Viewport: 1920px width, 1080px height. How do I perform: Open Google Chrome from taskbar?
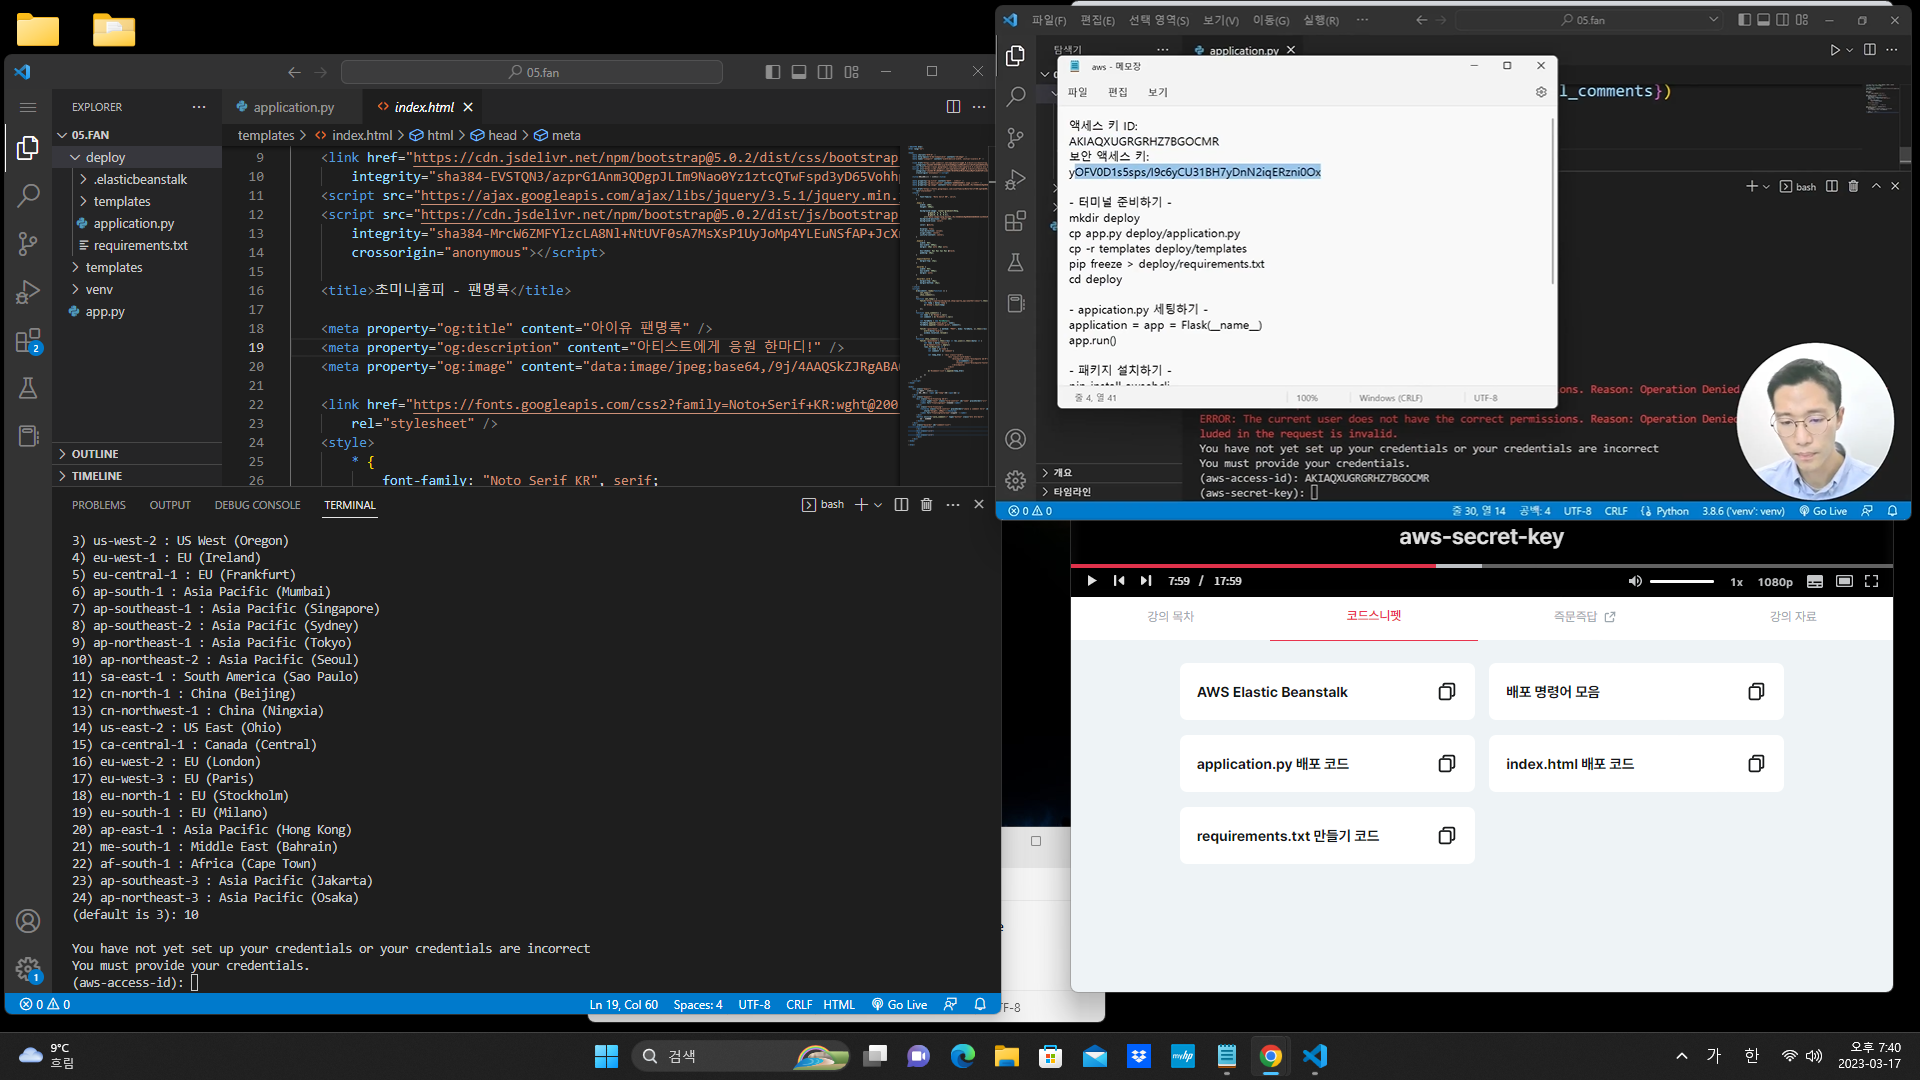click(1271, 1056)
